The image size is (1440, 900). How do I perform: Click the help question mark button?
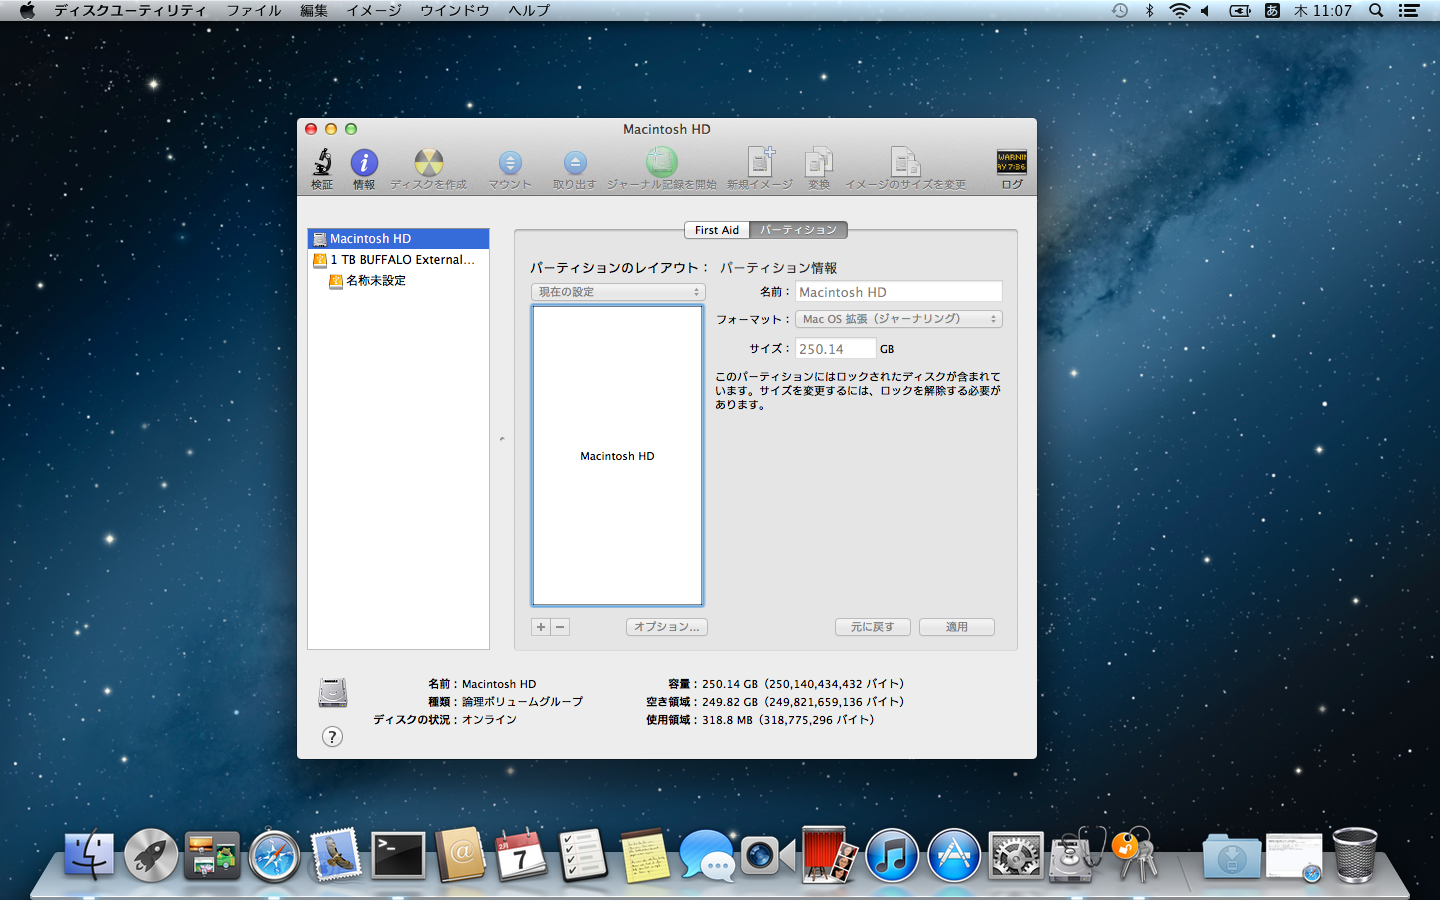click(333, 737)
